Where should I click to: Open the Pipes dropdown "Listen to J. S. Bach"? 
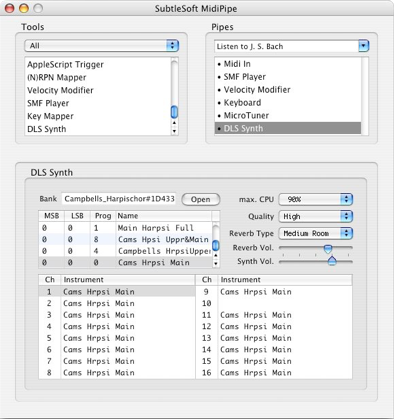pos(292,46)
